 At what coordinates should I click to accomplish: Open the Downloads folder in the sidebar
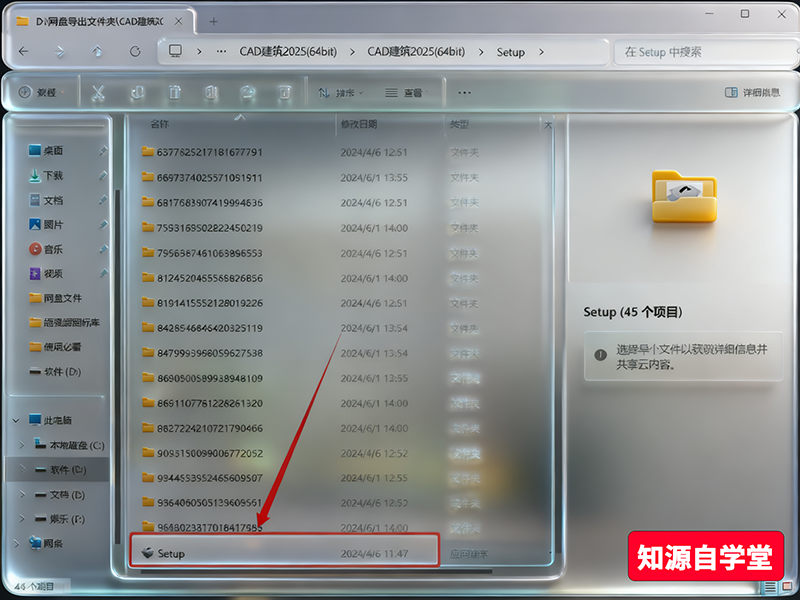[55, 175]
